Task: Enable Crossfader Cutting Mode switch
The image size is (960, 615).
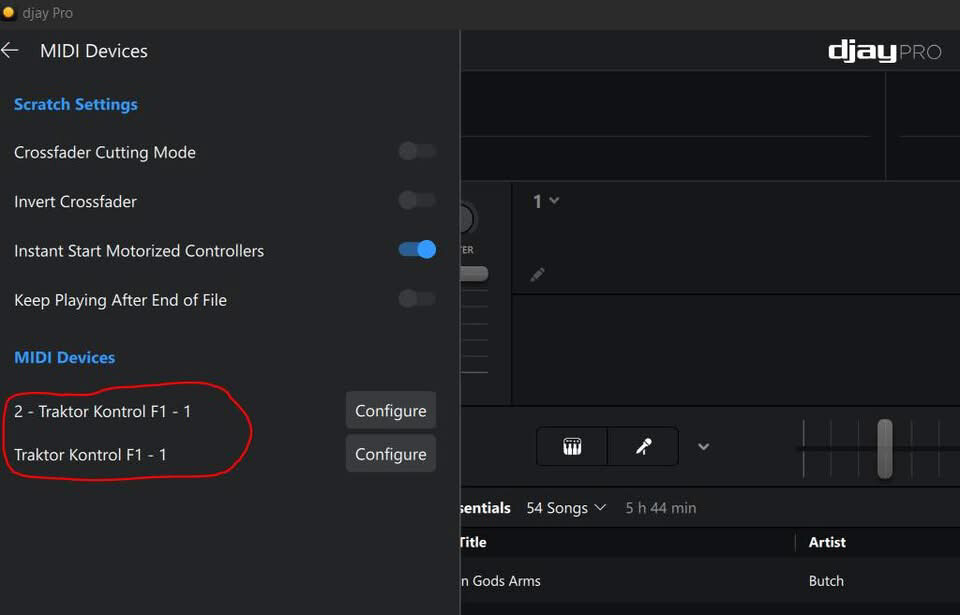Action: coord(417,152)
